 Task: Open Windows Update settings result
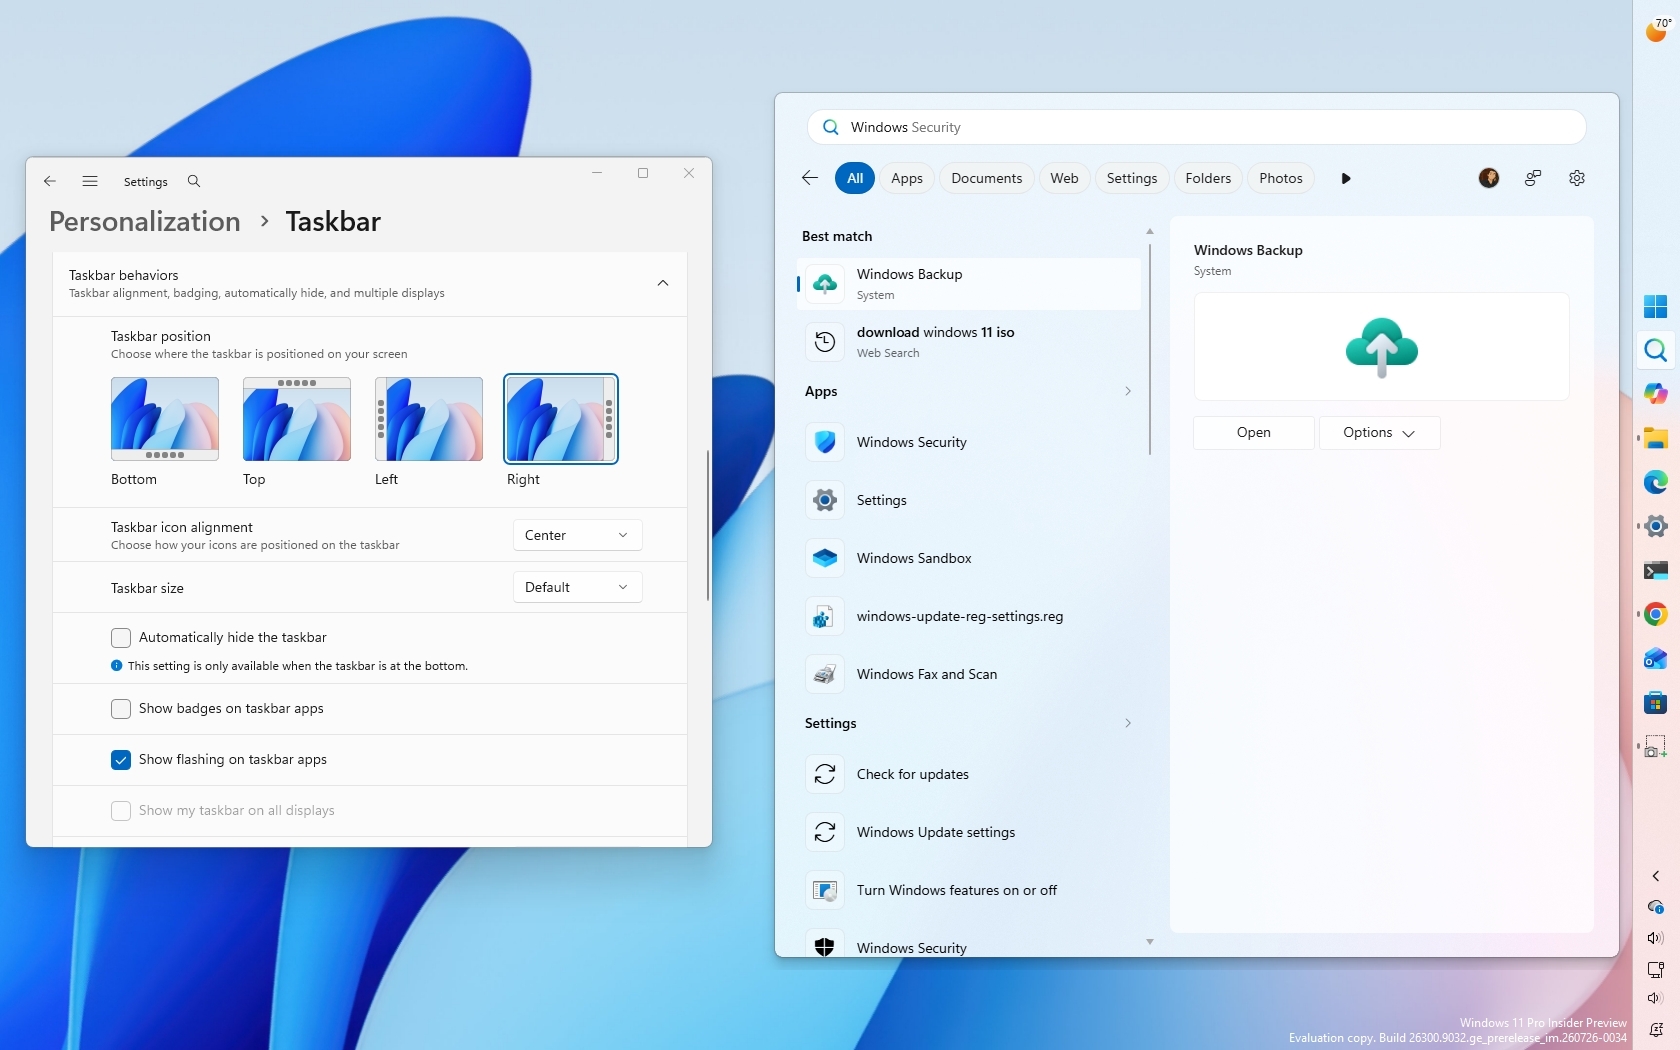click(x=969, y=832)
